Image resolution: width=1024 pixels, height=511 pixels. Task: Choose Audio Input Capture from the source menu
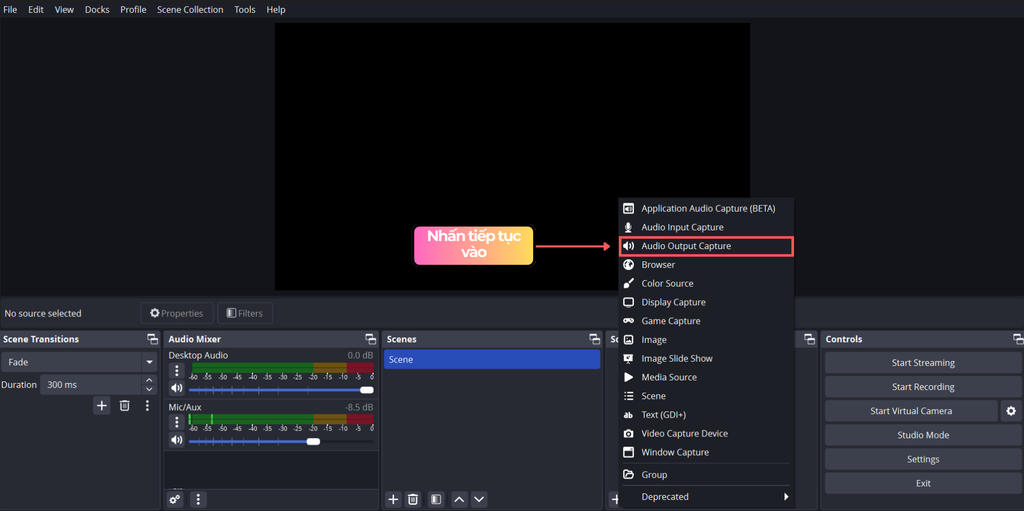coord(706,227)
